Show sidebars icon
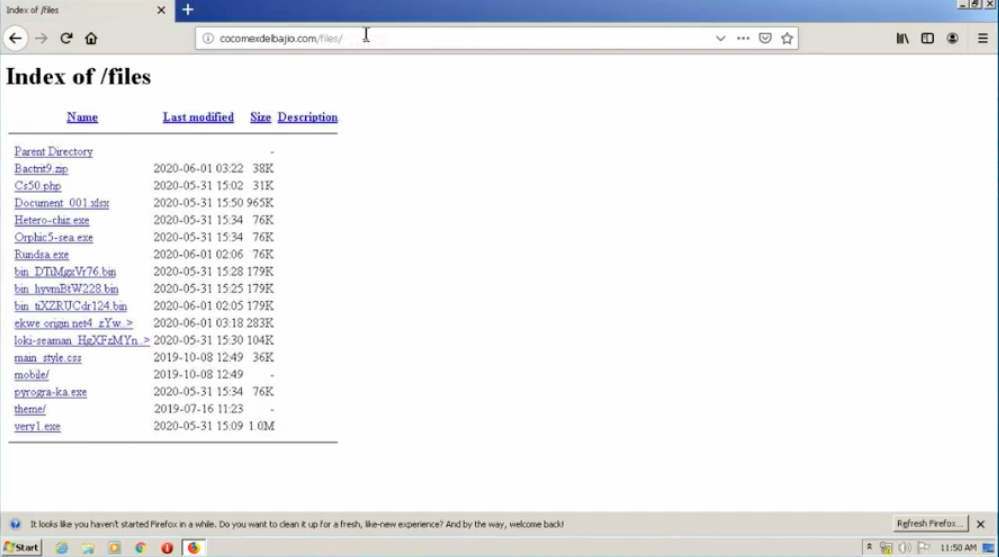Screen dimensions: 999x557 tap(928, 38)
